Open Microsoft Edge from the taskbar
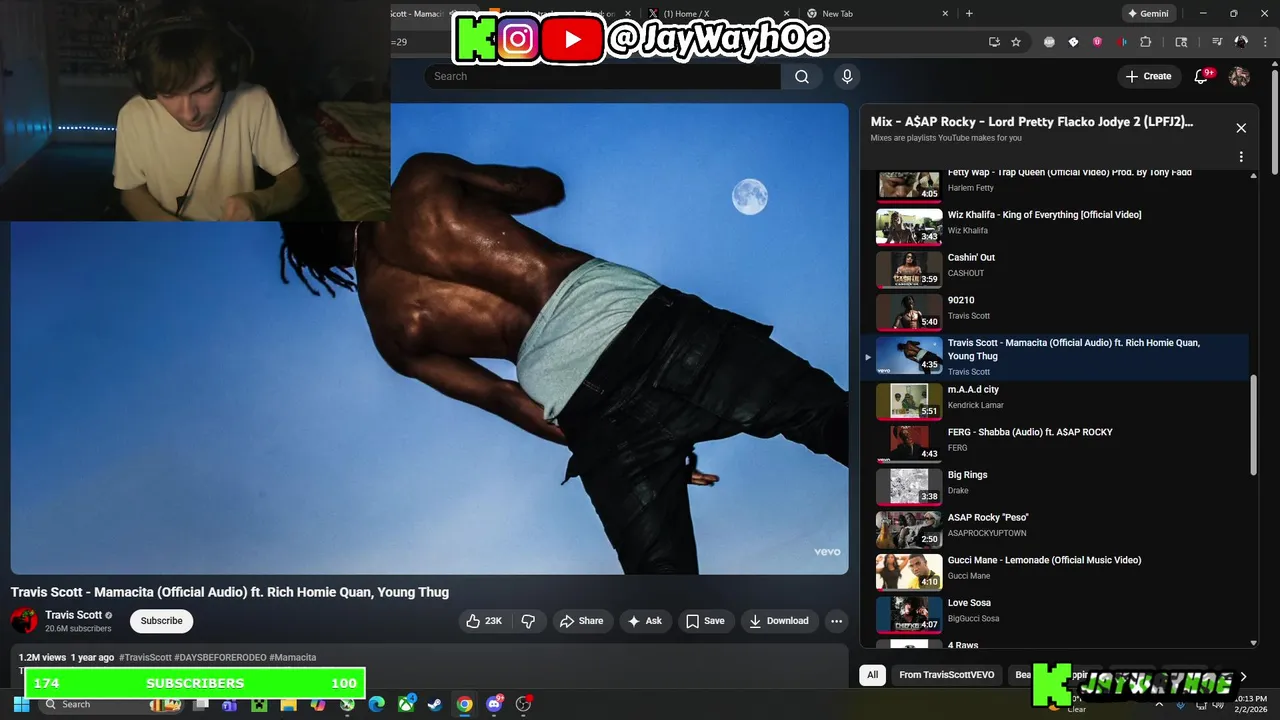The height and width of the screenshot is (720, 1280). point(376,704)
